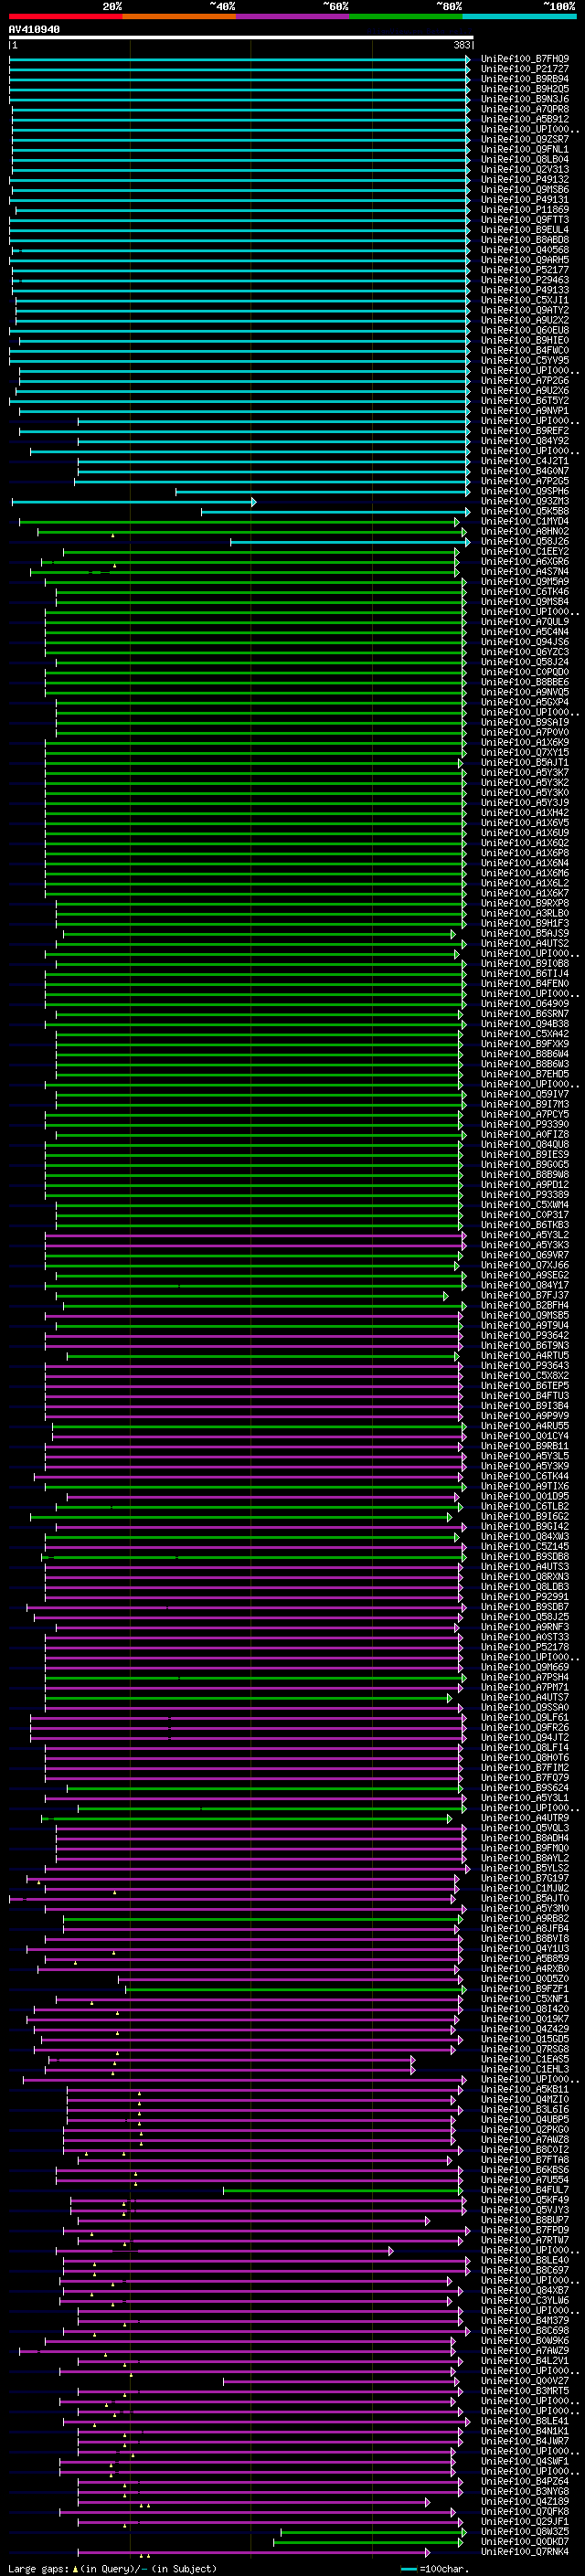Screen dimensions: 585x2576
Task: Open hit UniRef100_B7FHQ9
Action: click(x=524, y=59)
